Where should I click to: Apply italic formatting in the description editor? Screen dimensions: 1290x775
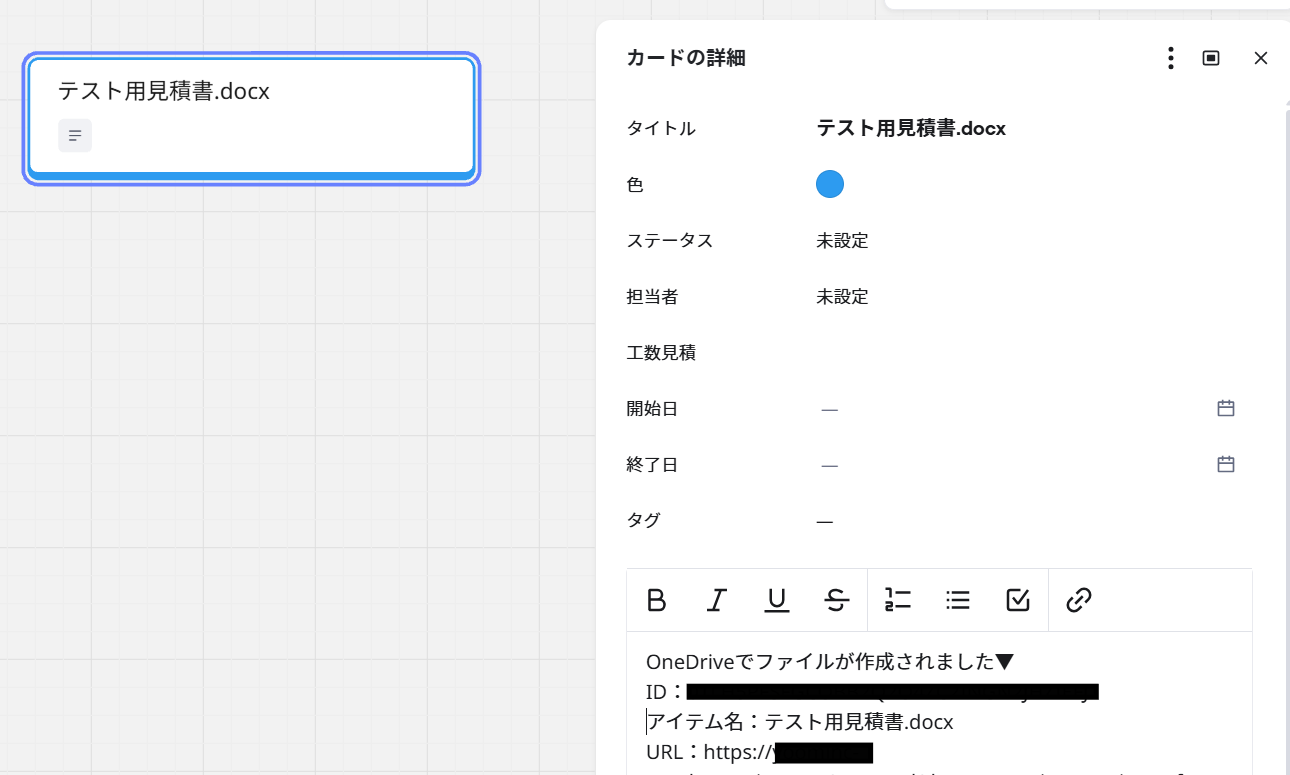point(716,600)
